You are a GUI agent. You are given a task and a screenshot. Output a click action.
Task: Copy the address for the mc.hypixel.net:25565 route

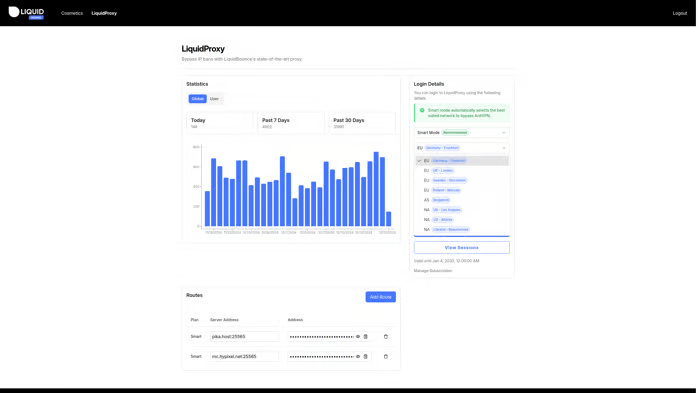click(x=366, y=356)
